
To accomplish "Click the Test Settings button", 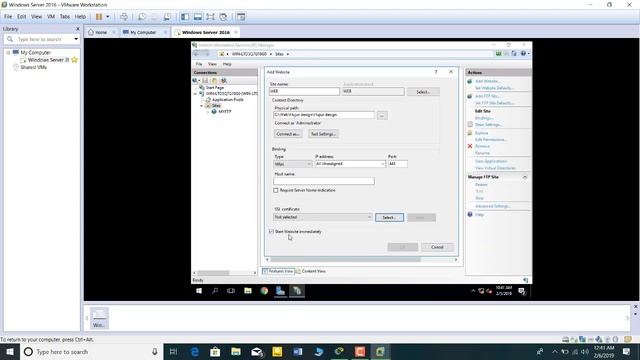I will (323, 134).
